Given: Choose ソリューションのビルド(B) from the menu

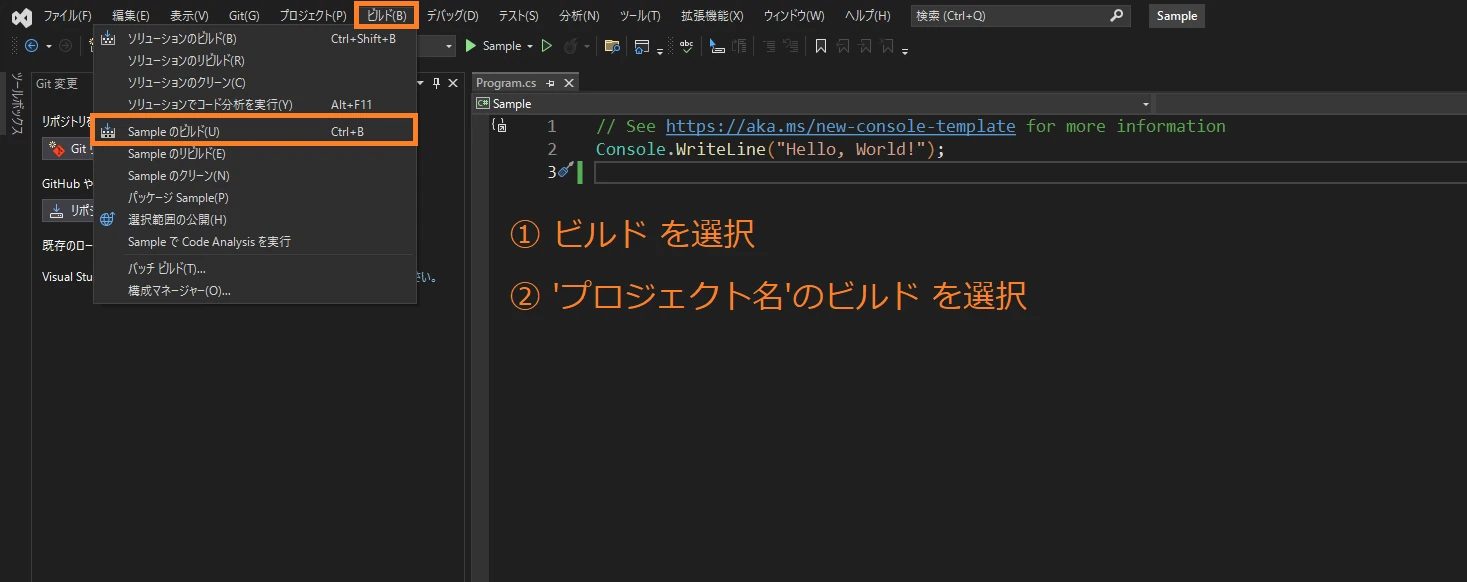Looking at the screenshot, I should point(255,39).
